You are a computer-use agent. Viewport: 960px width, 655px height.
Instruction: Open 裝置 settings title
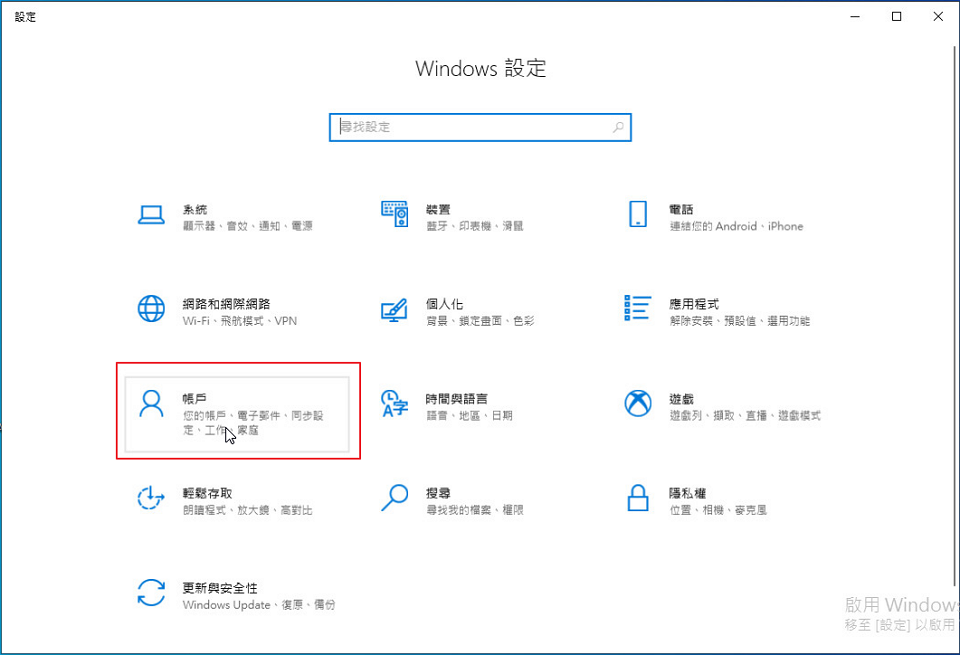pos(438,209)
